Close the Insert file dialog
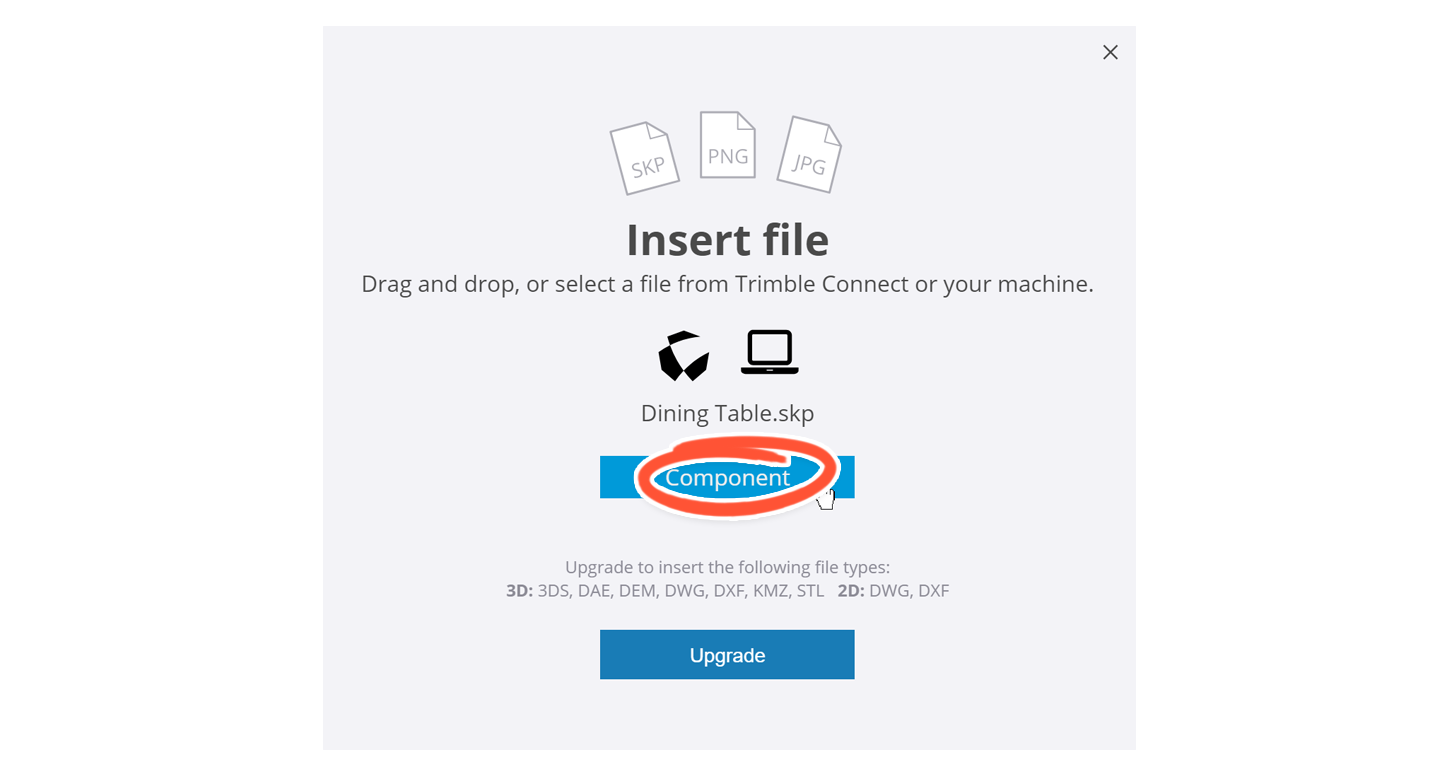The image size is (1440, 766). tap(1110, 52)
